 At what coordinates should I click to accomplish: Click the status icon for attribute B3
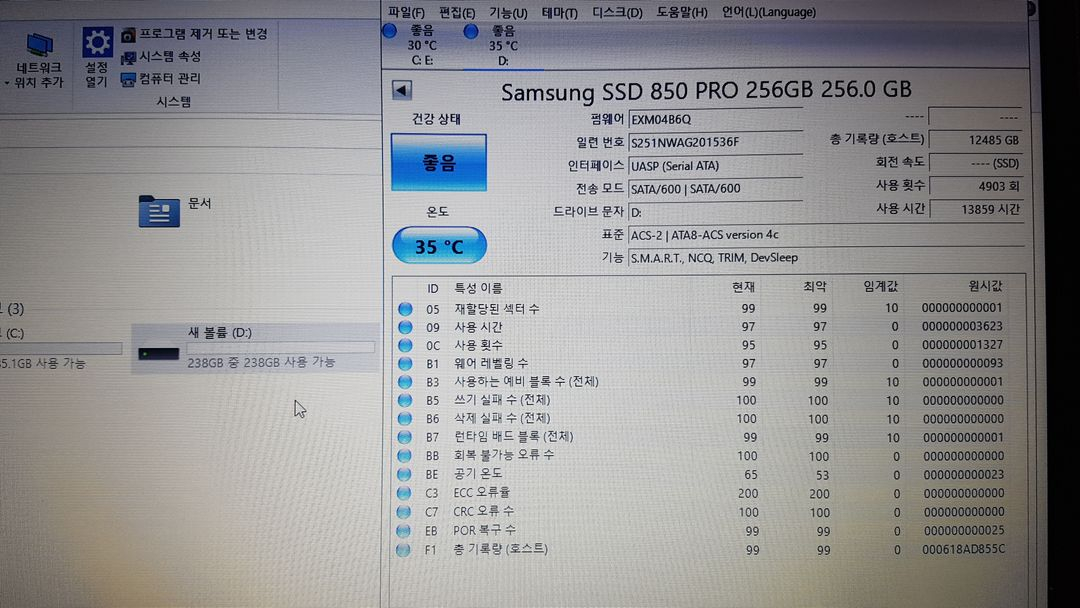[405, 382]
